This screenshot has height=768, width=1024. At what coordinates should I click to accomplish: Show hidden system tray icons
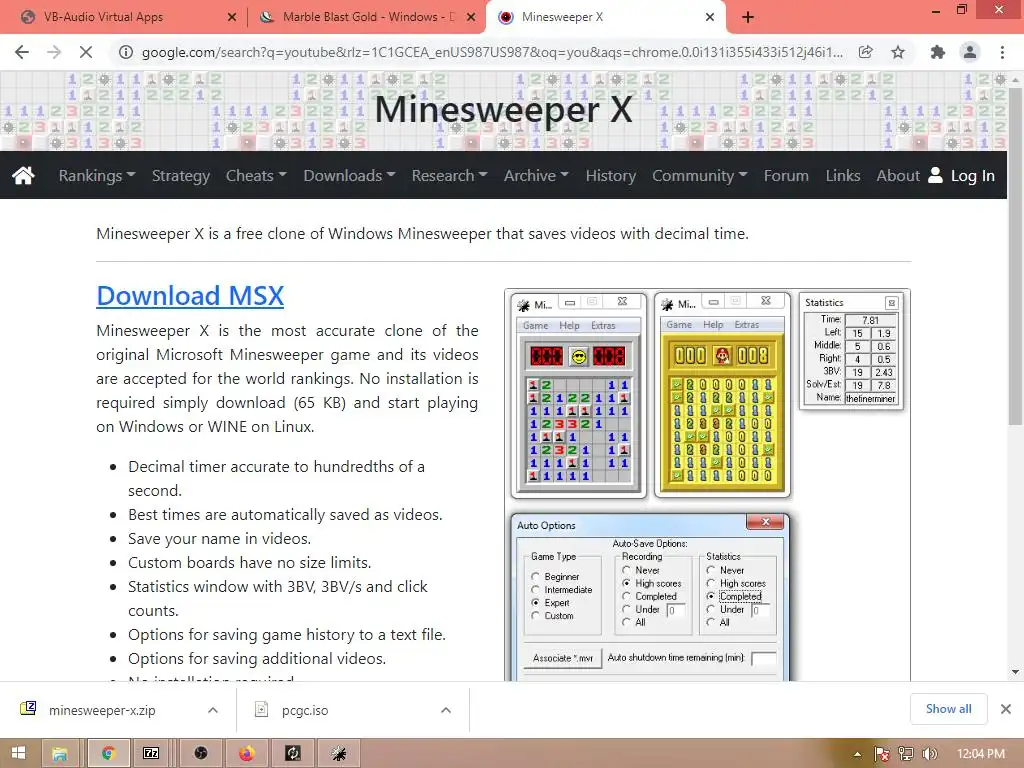(857, 754)
